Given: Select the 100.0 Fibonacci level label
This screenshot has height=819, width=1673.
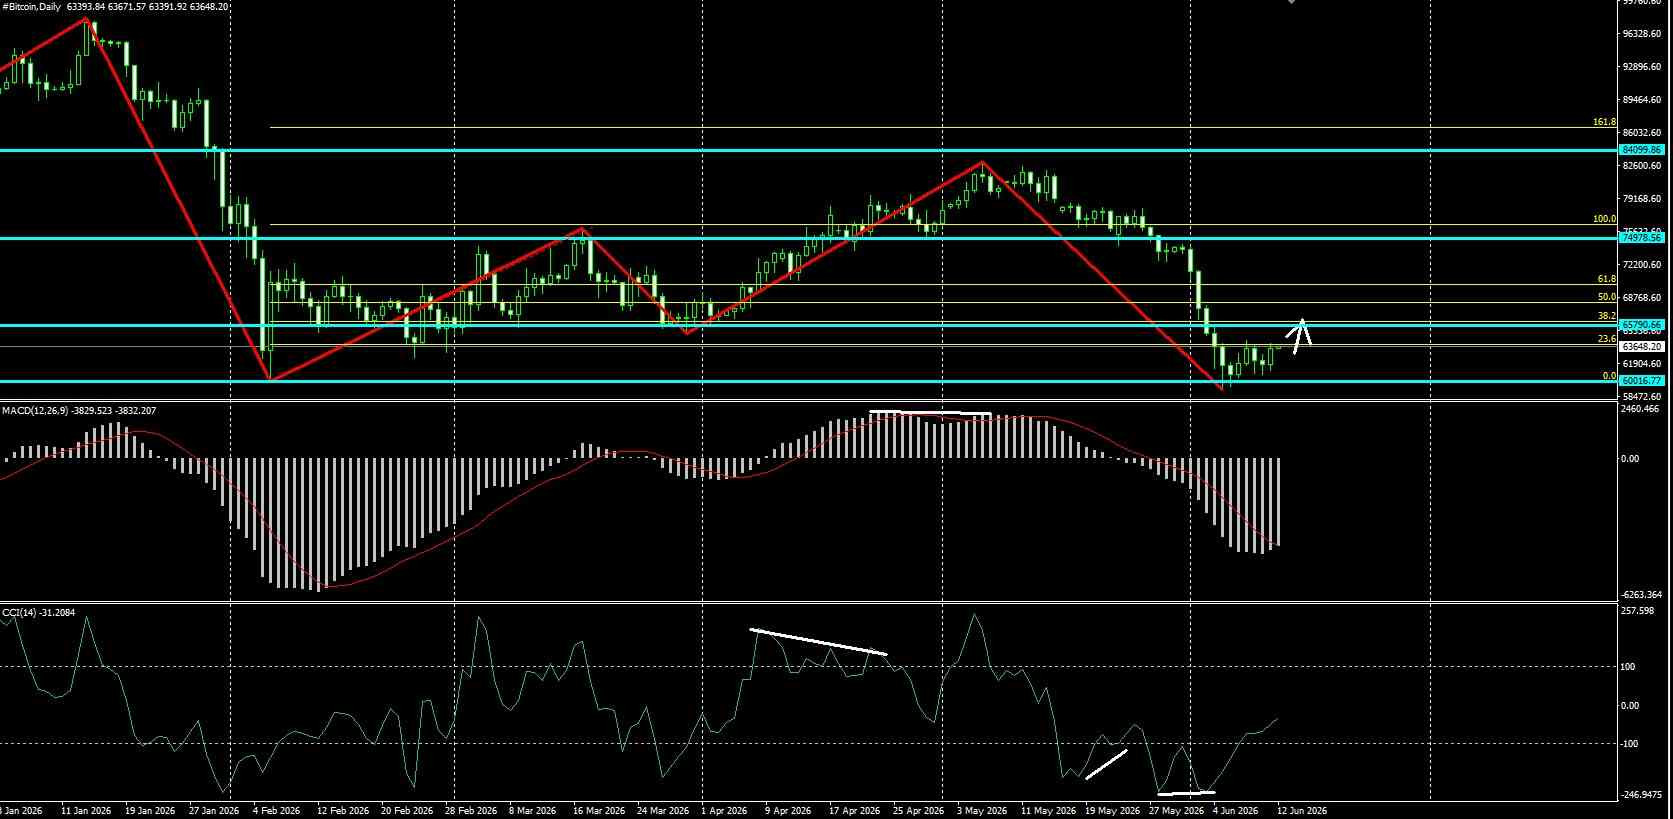Looking at the screenshot, I should coord(1604,219).
